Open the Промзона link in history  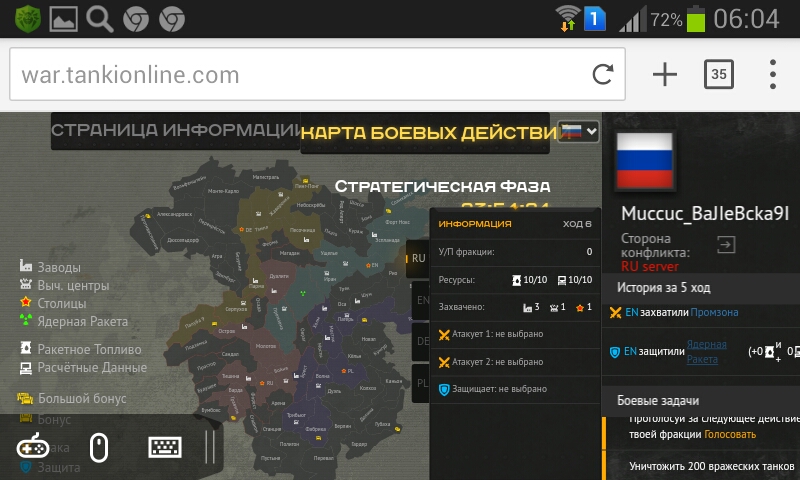(x=714, y=312)
